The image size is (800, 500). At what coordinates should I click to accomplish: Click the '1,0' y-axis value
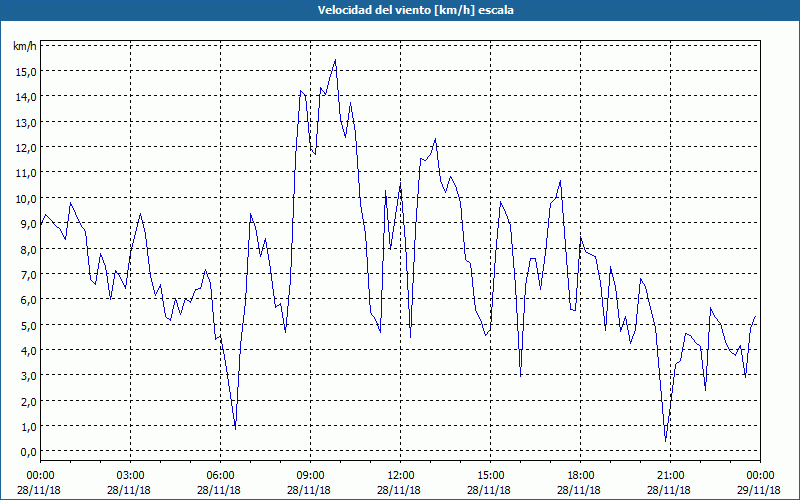28,426
